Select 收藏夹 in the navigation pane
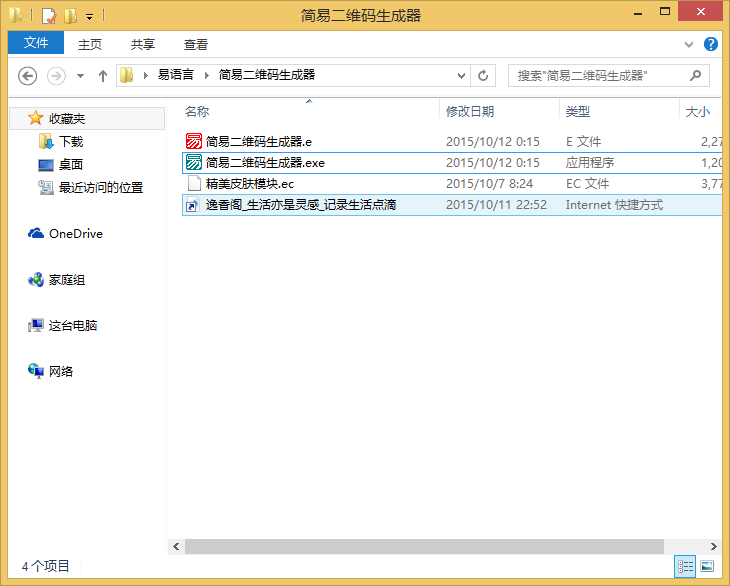Viewport: 730px width, 586px height. pos(88,118)
